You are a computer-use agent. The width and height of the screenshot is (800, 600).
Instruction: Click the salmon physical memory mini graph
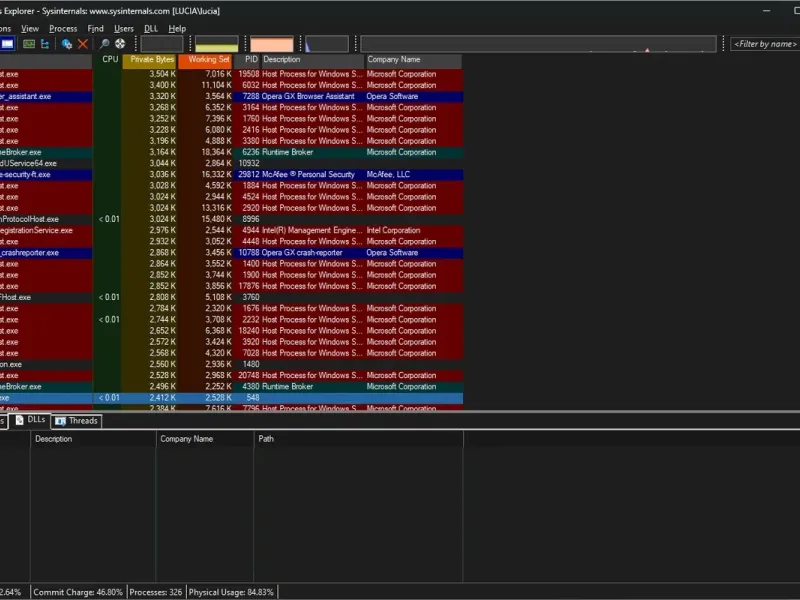click(271, 45)
